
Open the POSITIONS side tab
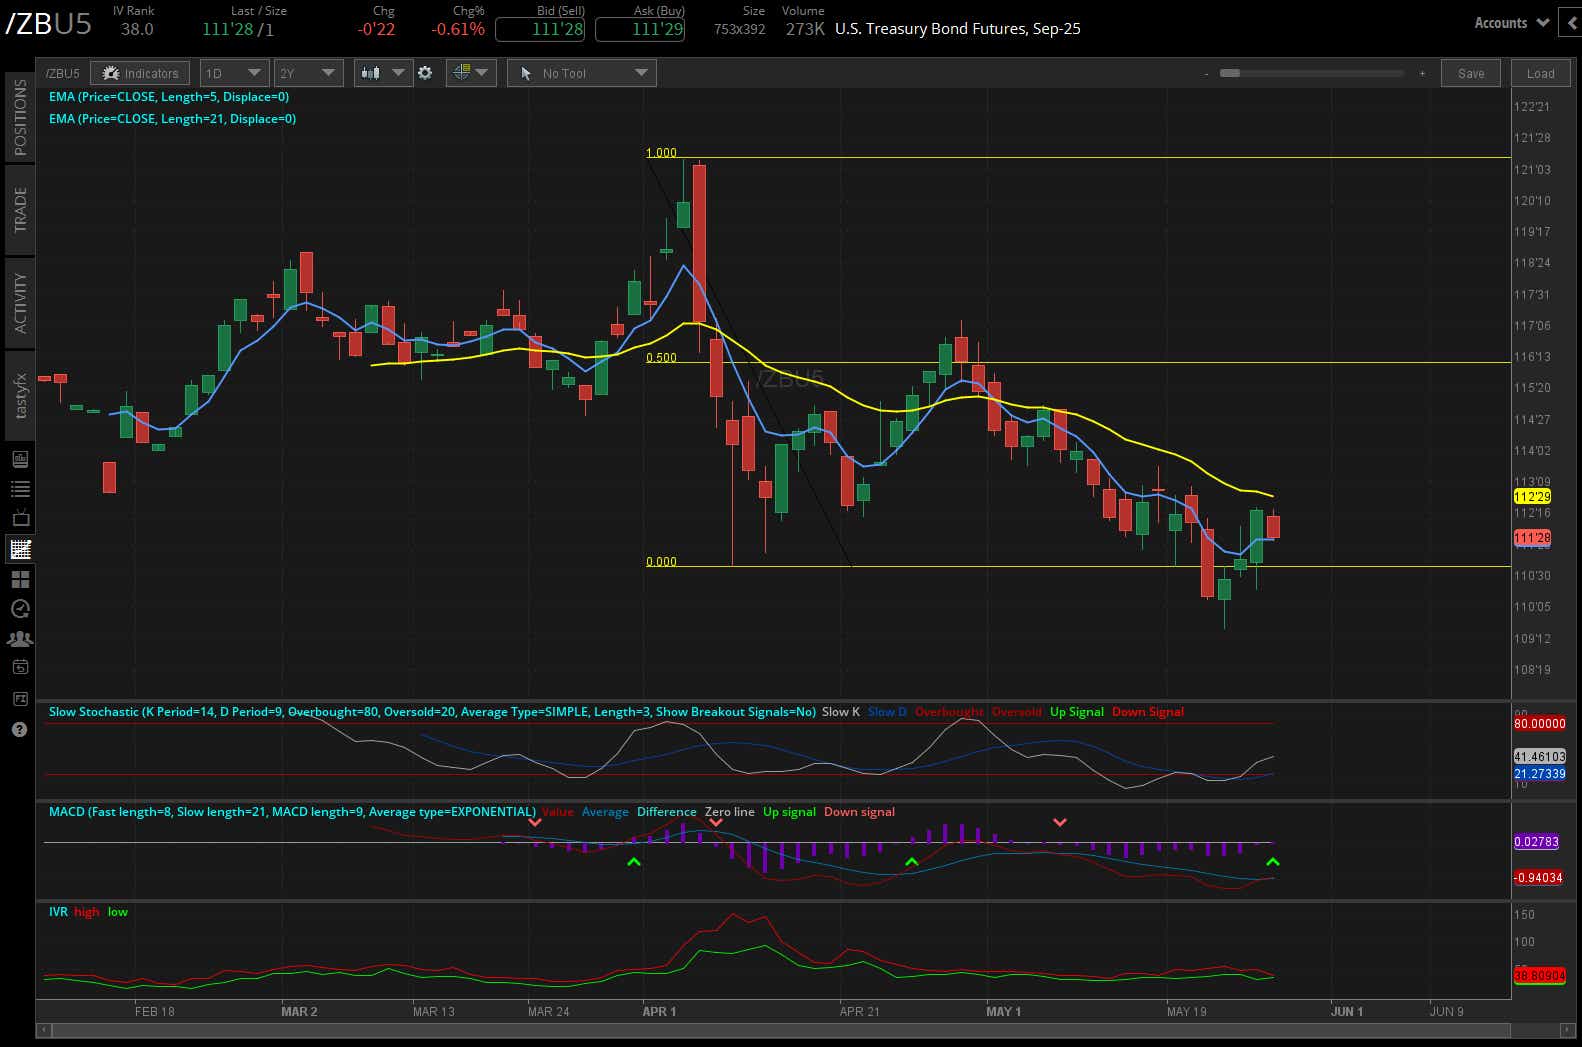coord(20,117)
